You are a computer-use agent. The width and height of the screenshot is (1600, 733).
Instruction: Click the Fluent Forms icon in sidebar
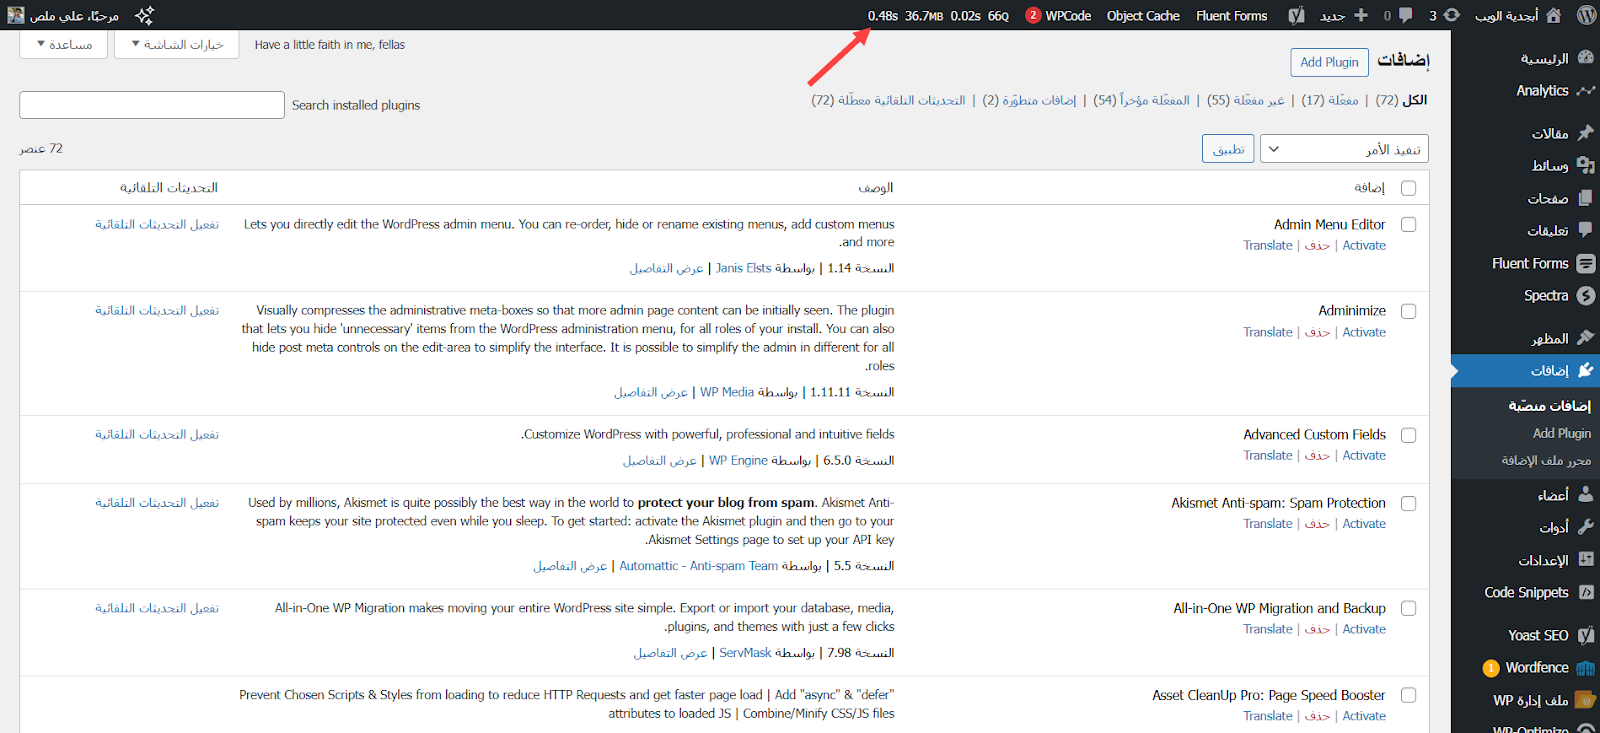point(1585,264)
